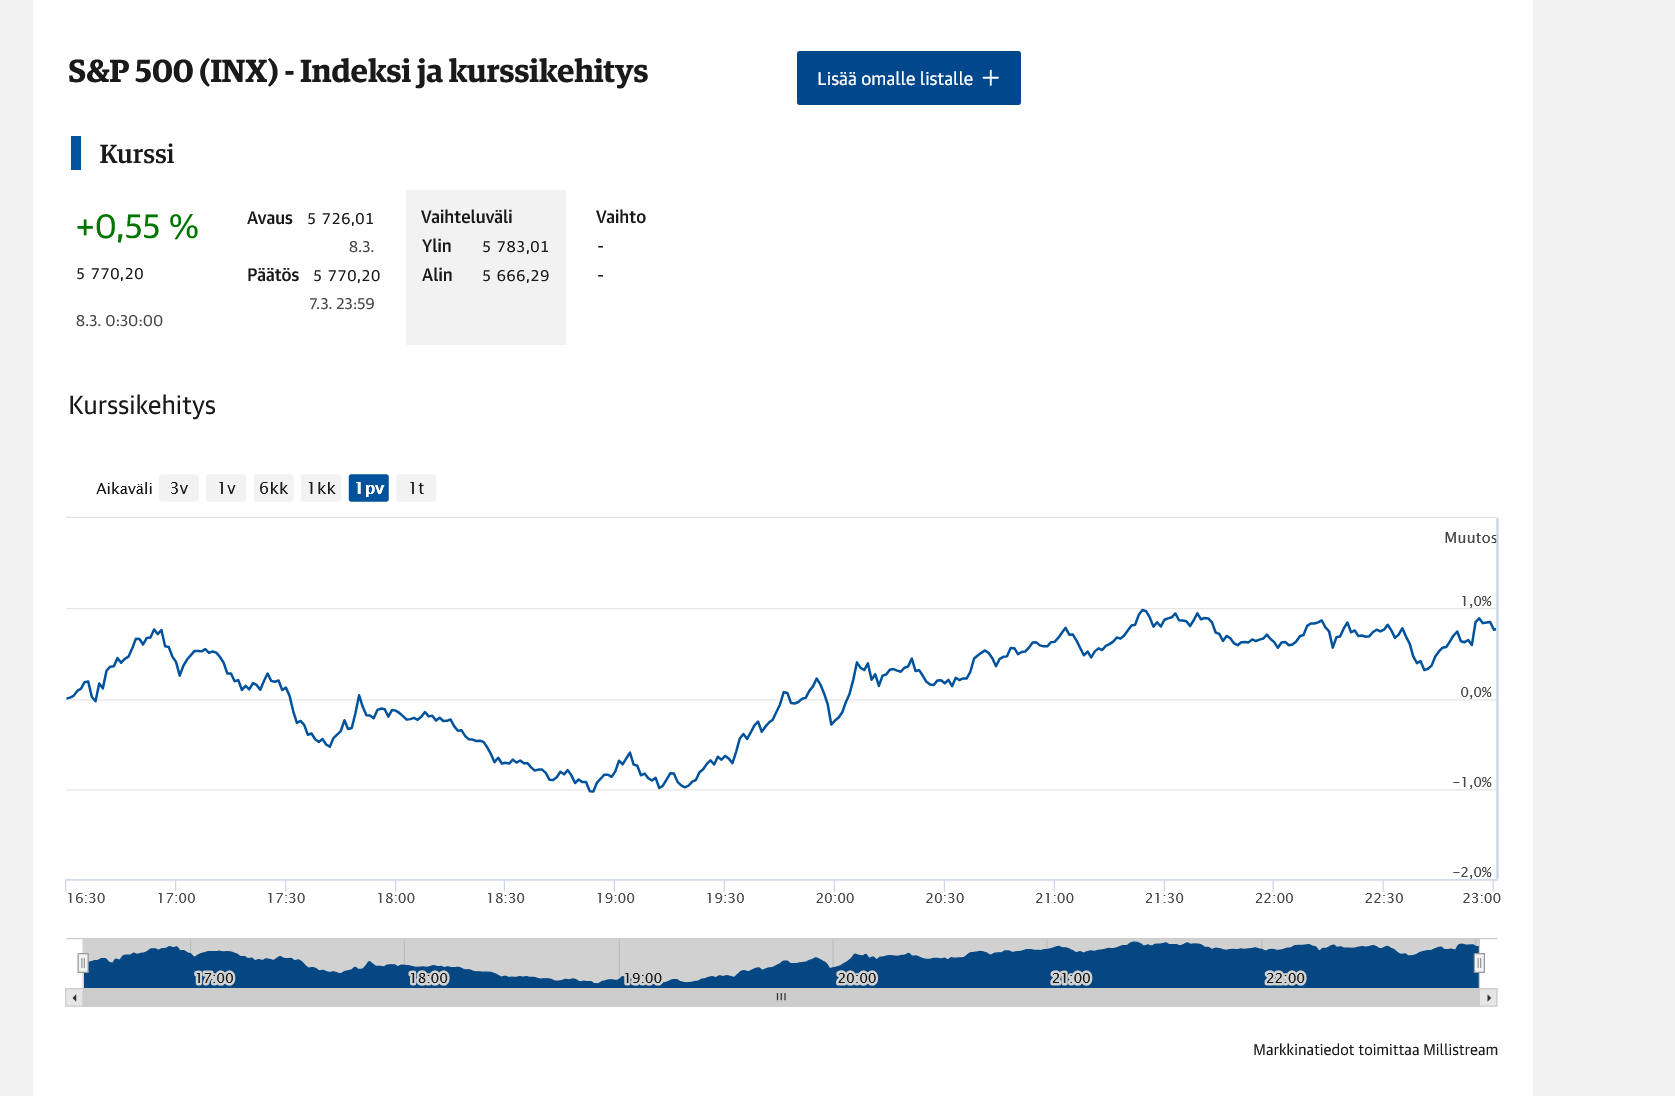1675x1096 pixels.
Task: Click the navigator right scroll arrow
Action: point(1488,997)
